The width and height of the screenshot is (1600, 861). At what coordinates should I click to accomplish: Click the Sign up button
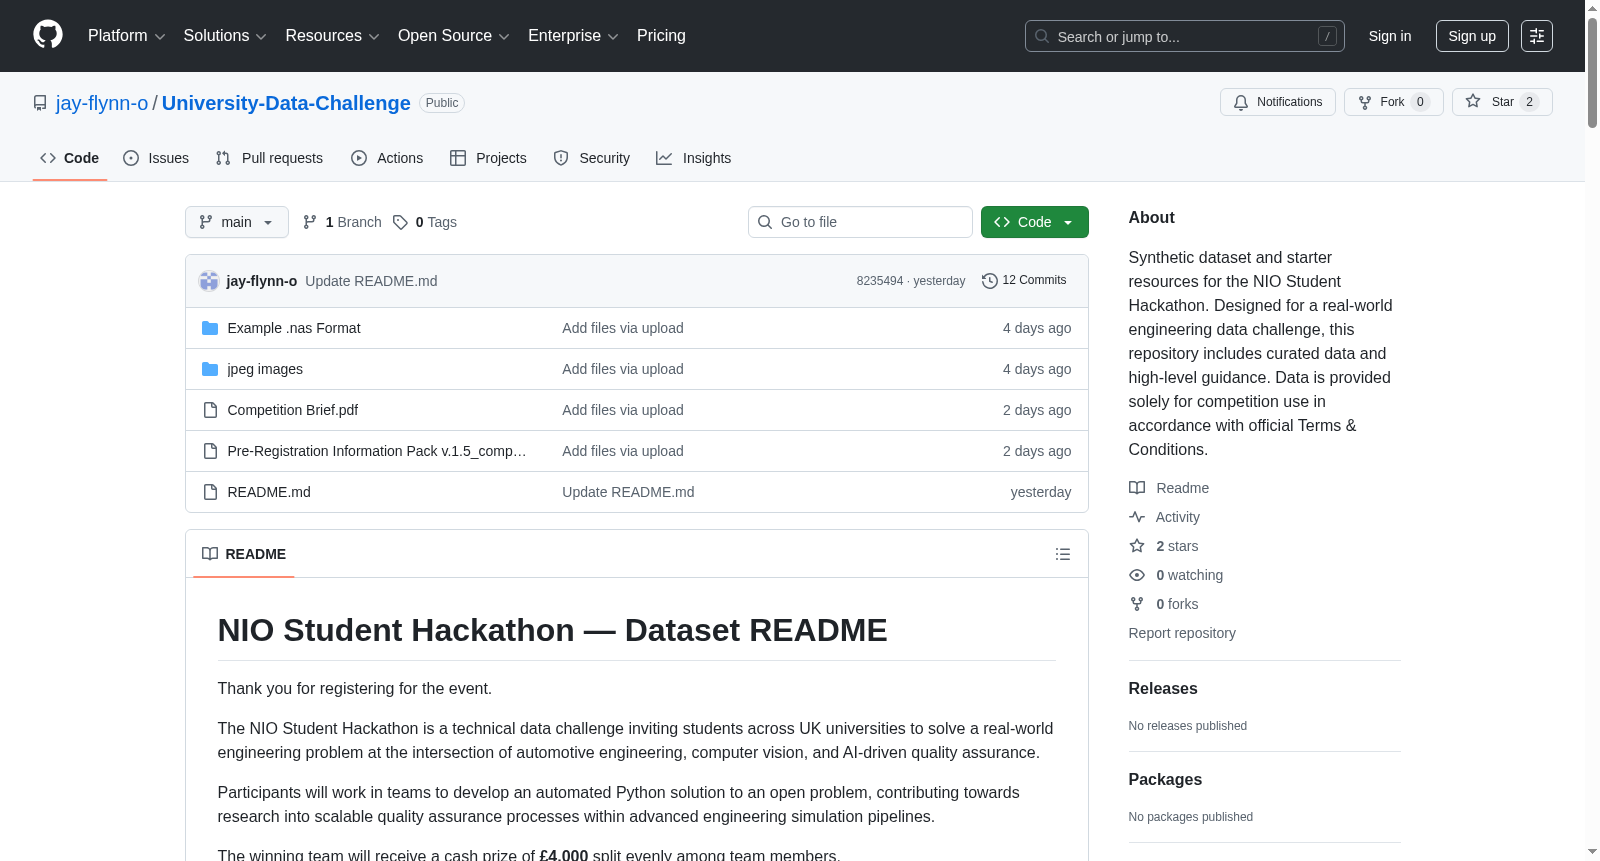(x=1472, y=36)
